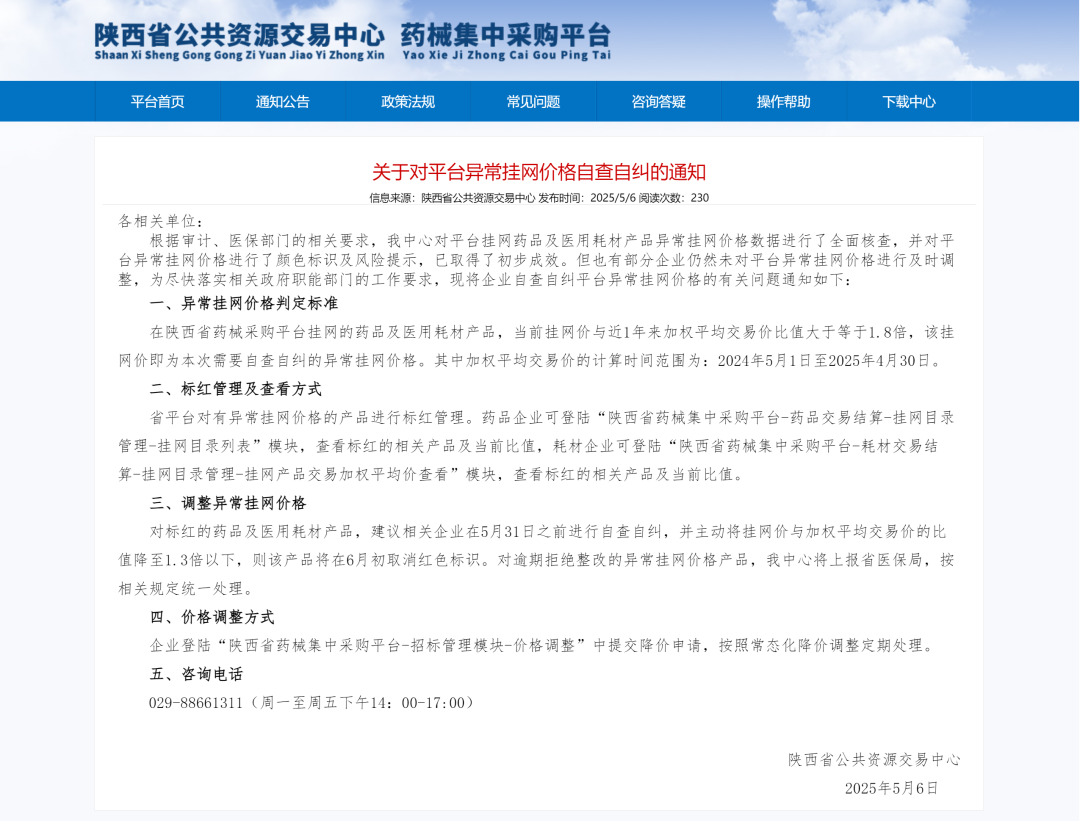Click the date range 2024年5月1日至2025年4月30日

pos(824,361)
